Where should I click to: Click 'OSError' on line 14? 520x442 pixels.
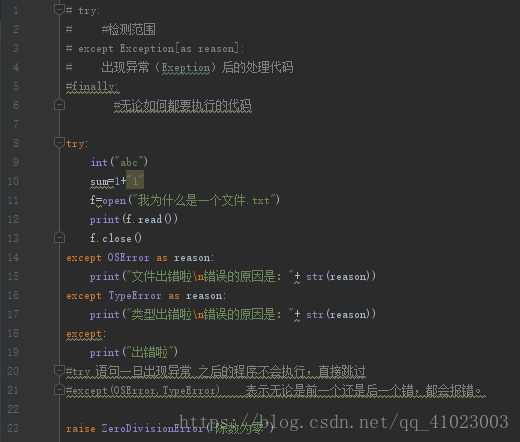[x=128, y=258]
